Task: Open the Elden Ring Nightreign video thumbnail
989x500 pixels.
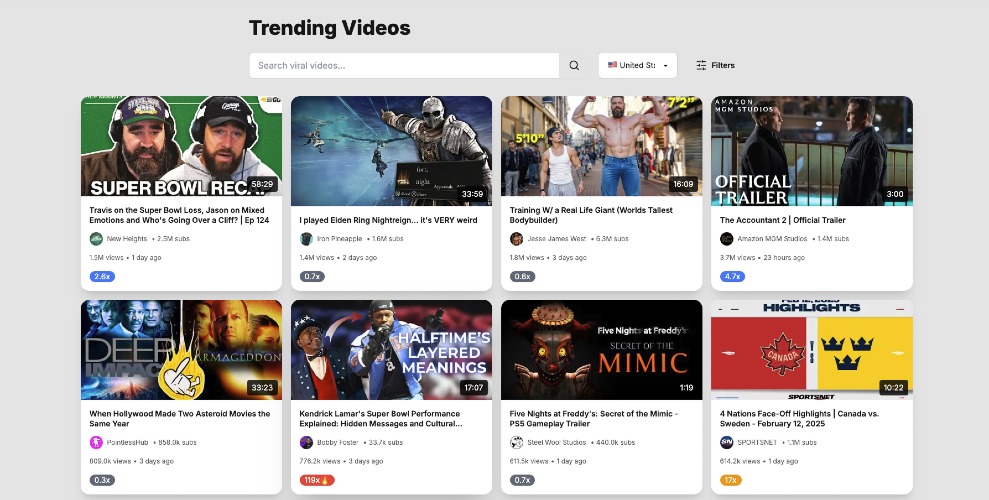Action: tap(391, 151)
